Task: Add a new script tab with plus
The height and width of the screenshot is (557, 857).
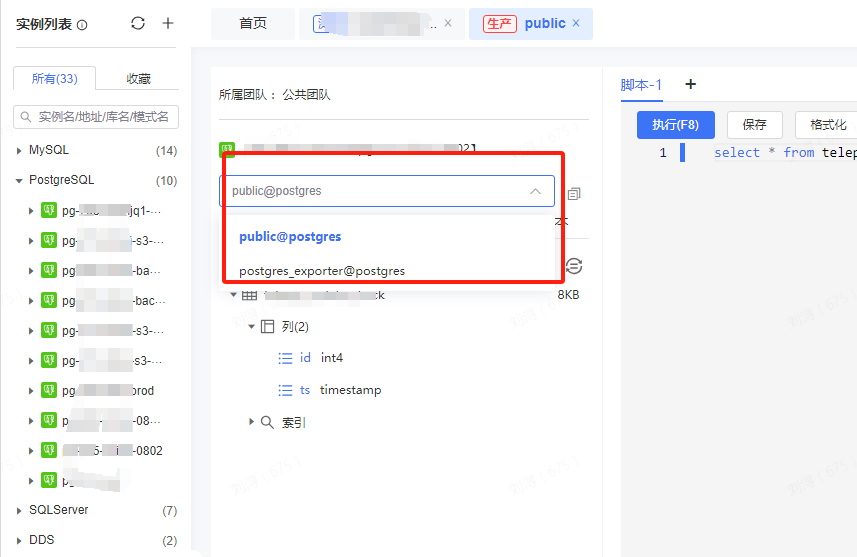Action: coord(691,84)
